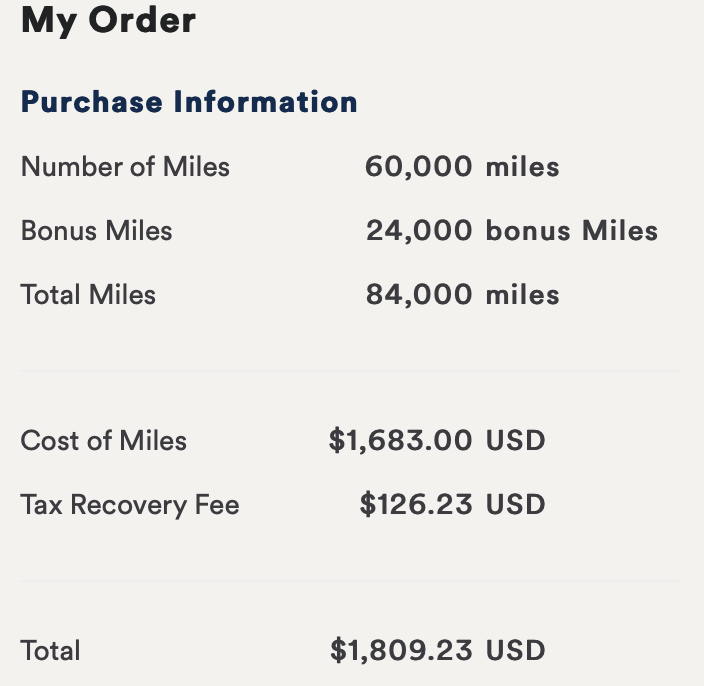Viewport: 704px width, 686px height.
Task: Select the $1,809.23 total amount
Action: 401,651
